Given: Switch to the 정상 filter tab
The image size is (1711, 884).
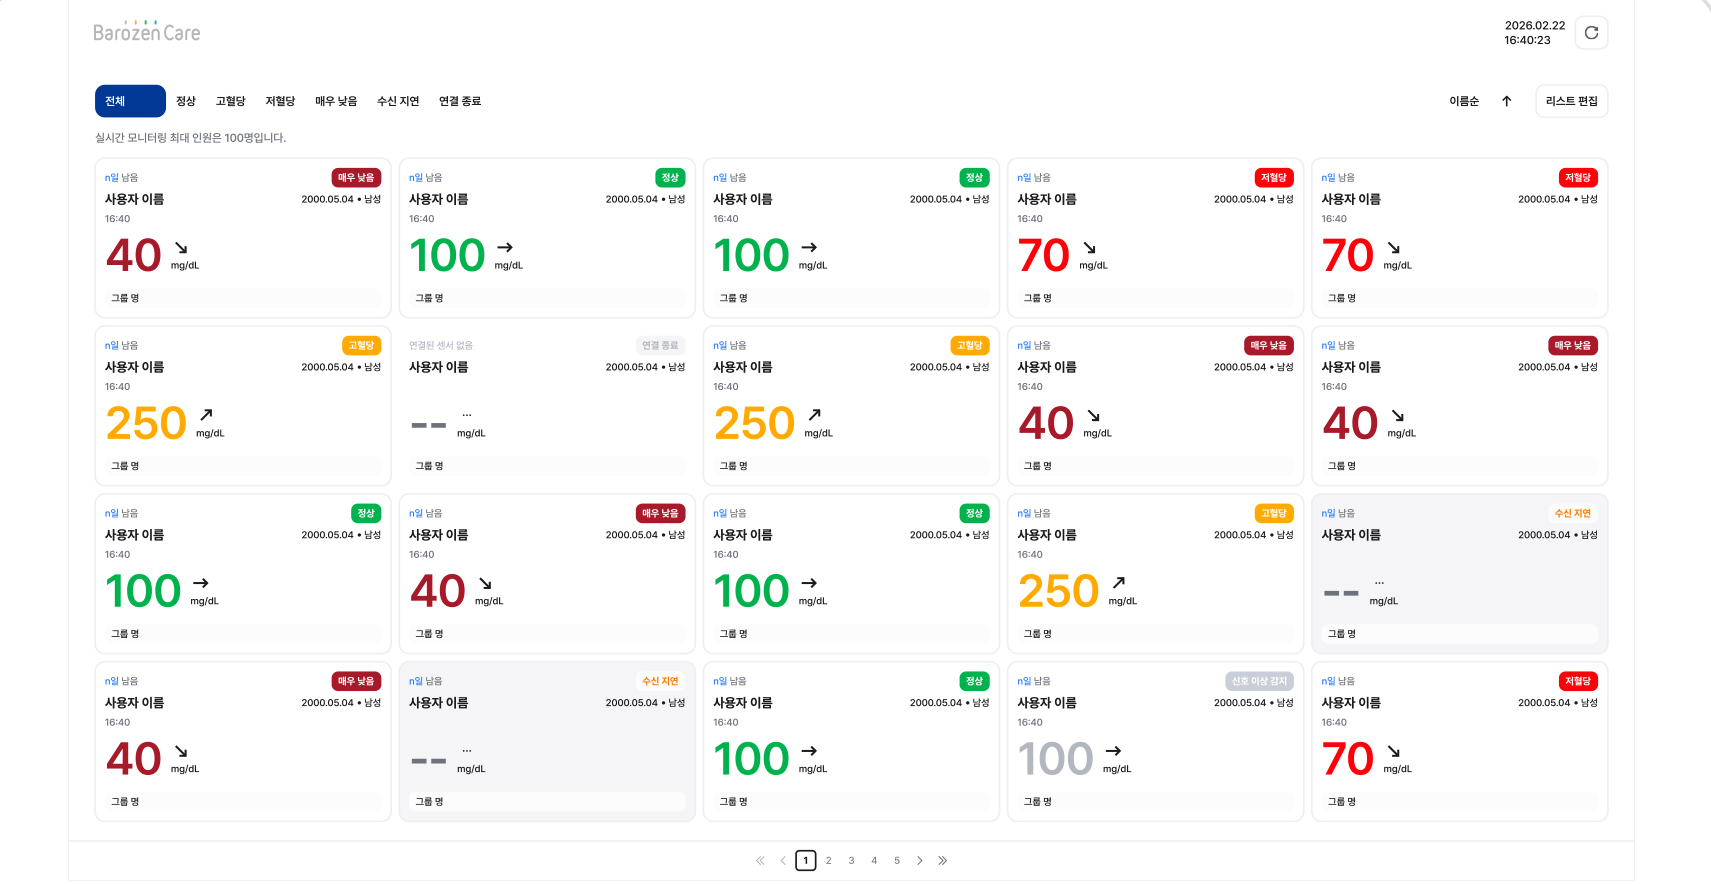Looking at the screenshot, I should 186,101.
